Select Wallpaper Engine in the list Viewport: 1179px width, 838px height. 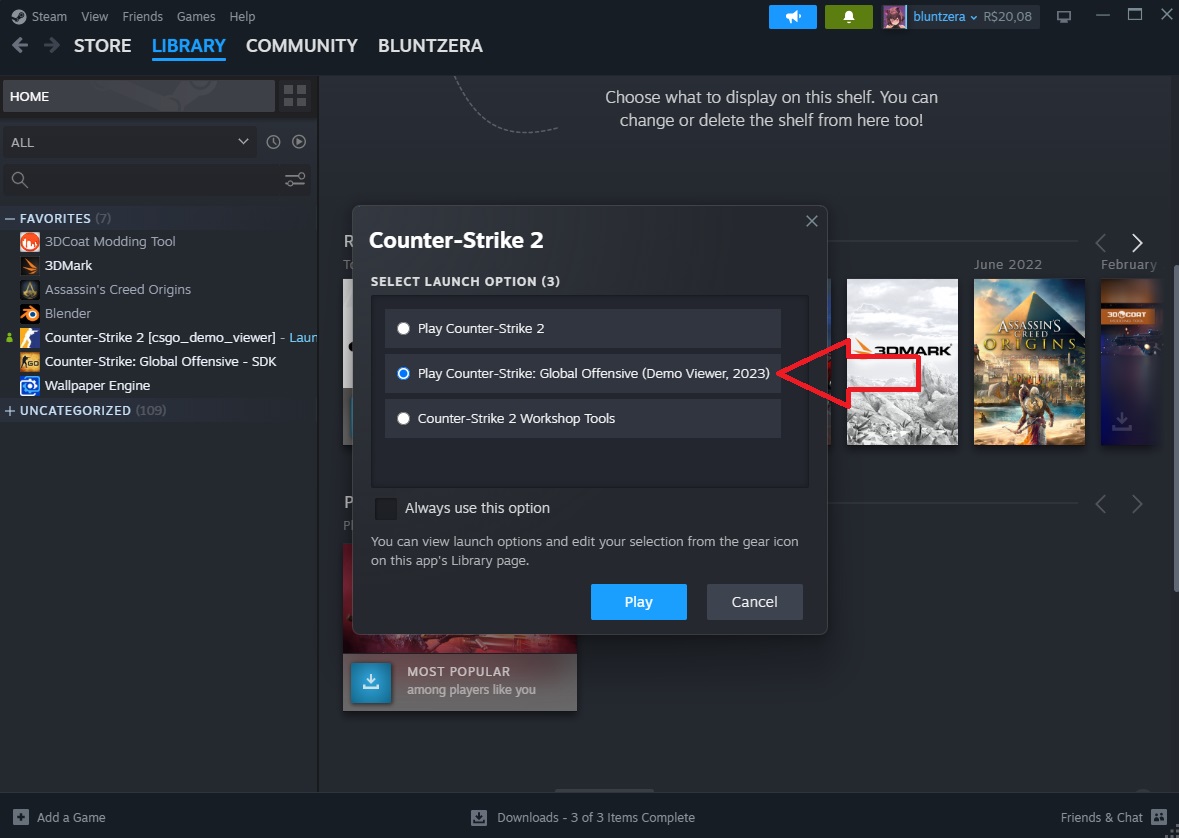(x=97, y=386)
